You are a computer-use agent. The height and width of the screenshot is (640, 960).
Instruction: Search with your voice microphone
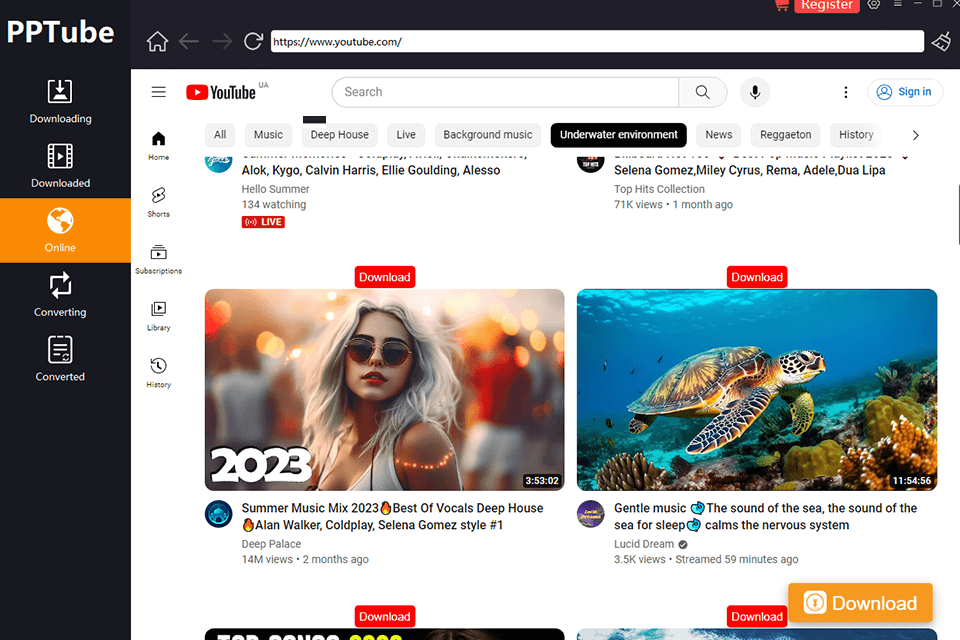pos(755,92)
